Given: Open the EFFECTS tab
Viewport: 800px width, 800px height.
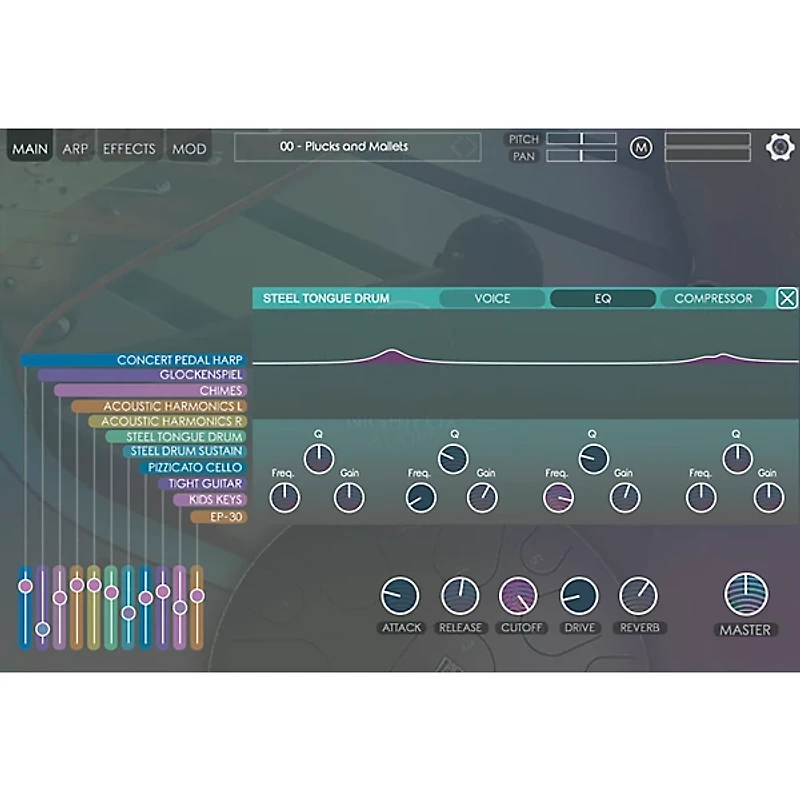Looking at the screenshot, I should click(x=129, y=149).
